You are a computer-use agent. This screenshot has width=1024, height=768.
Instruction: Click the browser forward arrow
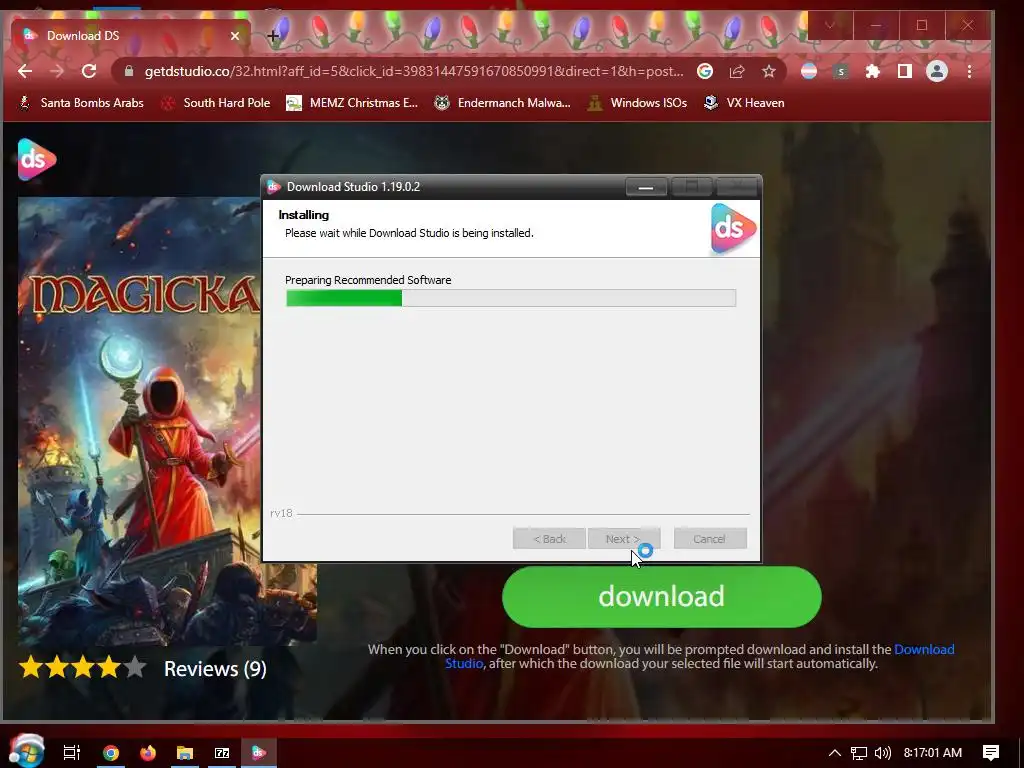coord(57,71)
